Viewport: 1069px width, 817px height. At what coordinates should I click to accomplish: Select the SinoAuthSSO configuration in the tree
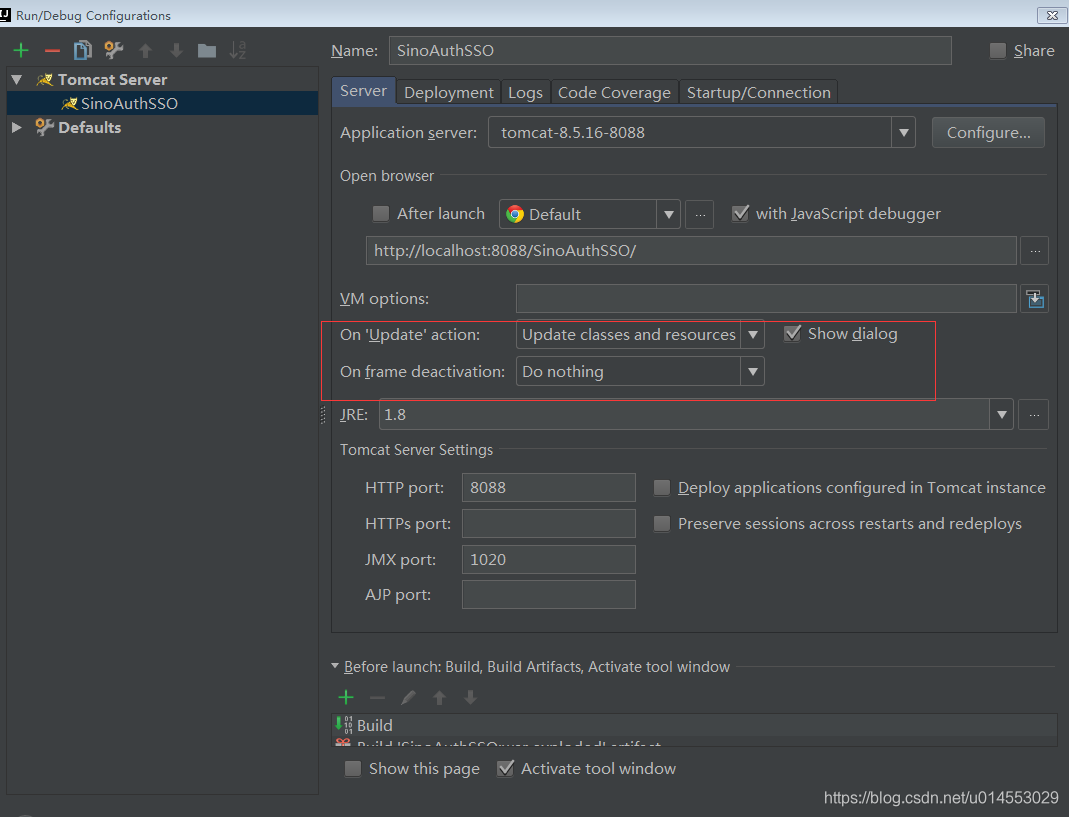coord(162,103)
